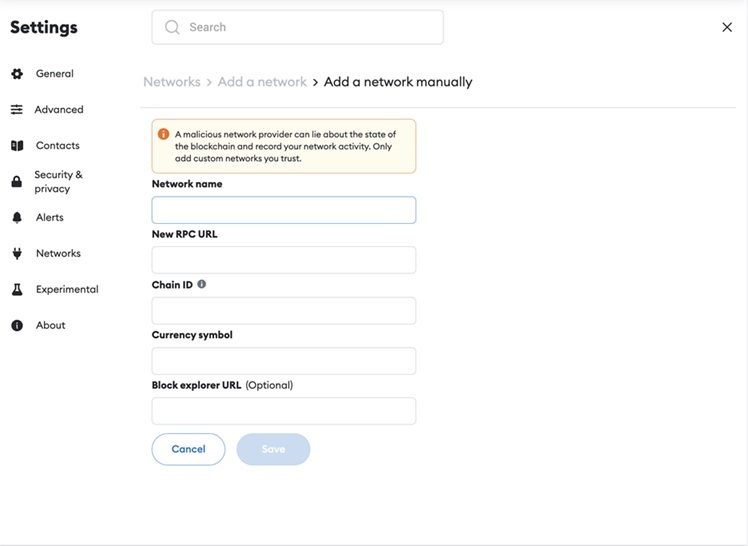The height and width of the screenshot is (546, 748).
Task: Click the Chain ID info tooltip icon
Action: pyautogui.click(x=202, y=285)
